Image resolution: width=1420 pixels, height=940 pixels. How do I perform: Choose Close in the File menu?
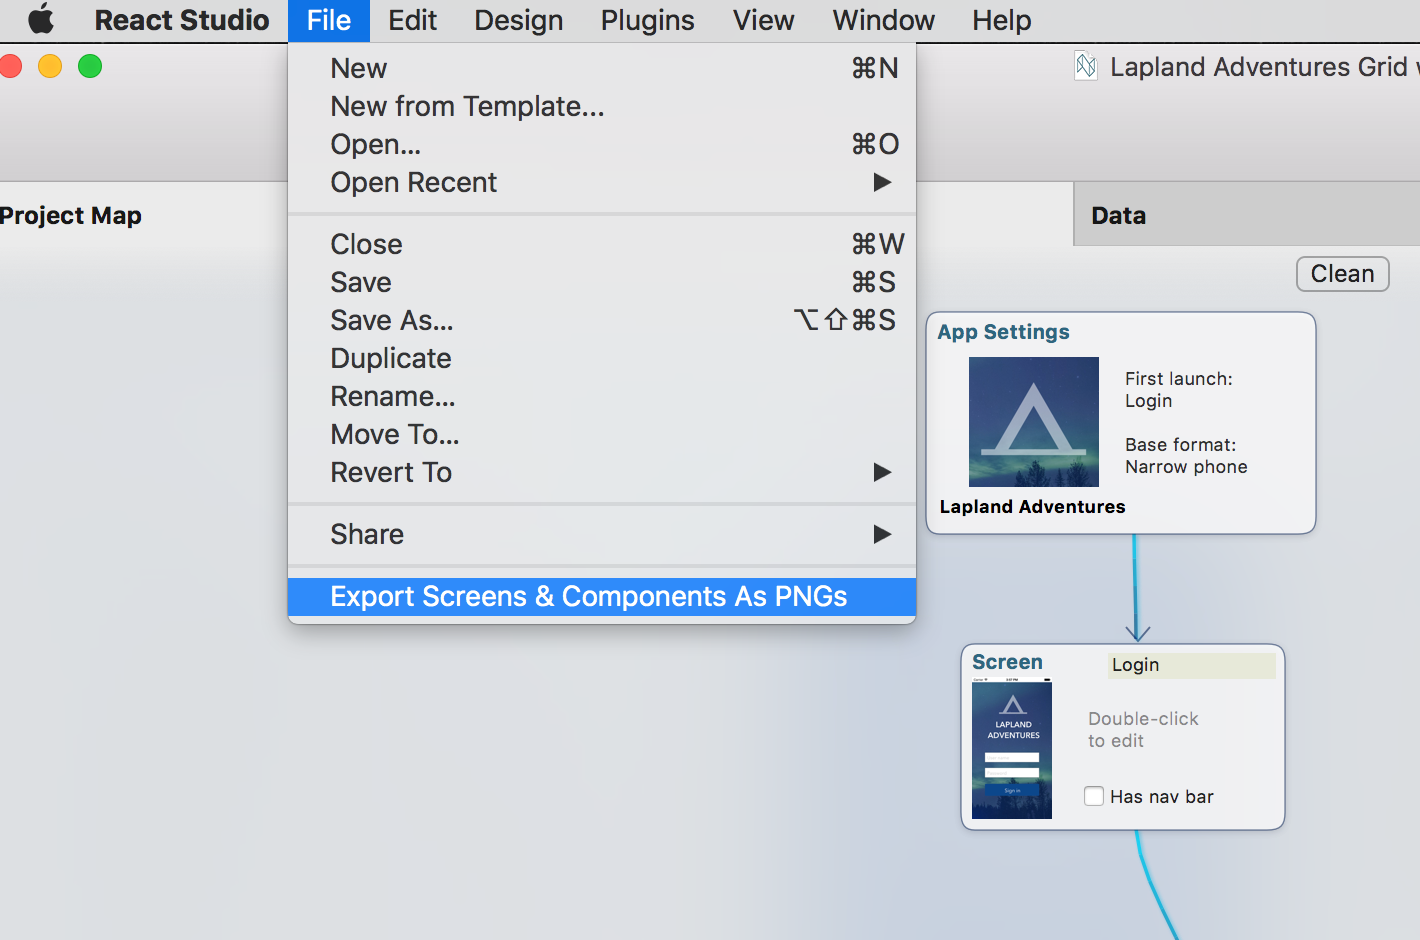coord(602,244)
